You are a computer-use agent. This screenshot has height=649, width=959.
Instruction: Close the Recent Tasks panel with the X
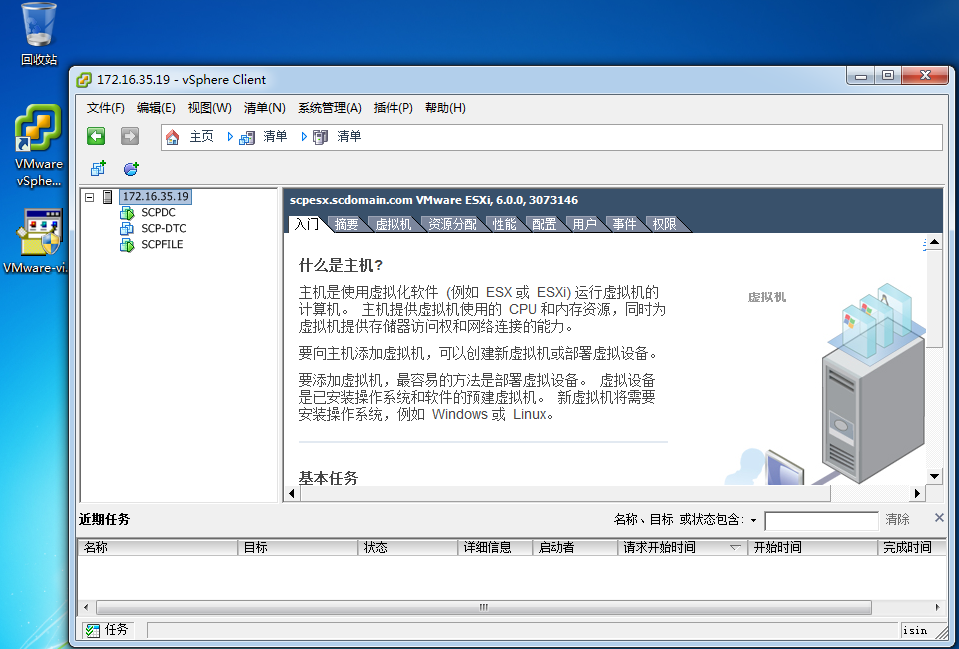[x=939, y=517]
